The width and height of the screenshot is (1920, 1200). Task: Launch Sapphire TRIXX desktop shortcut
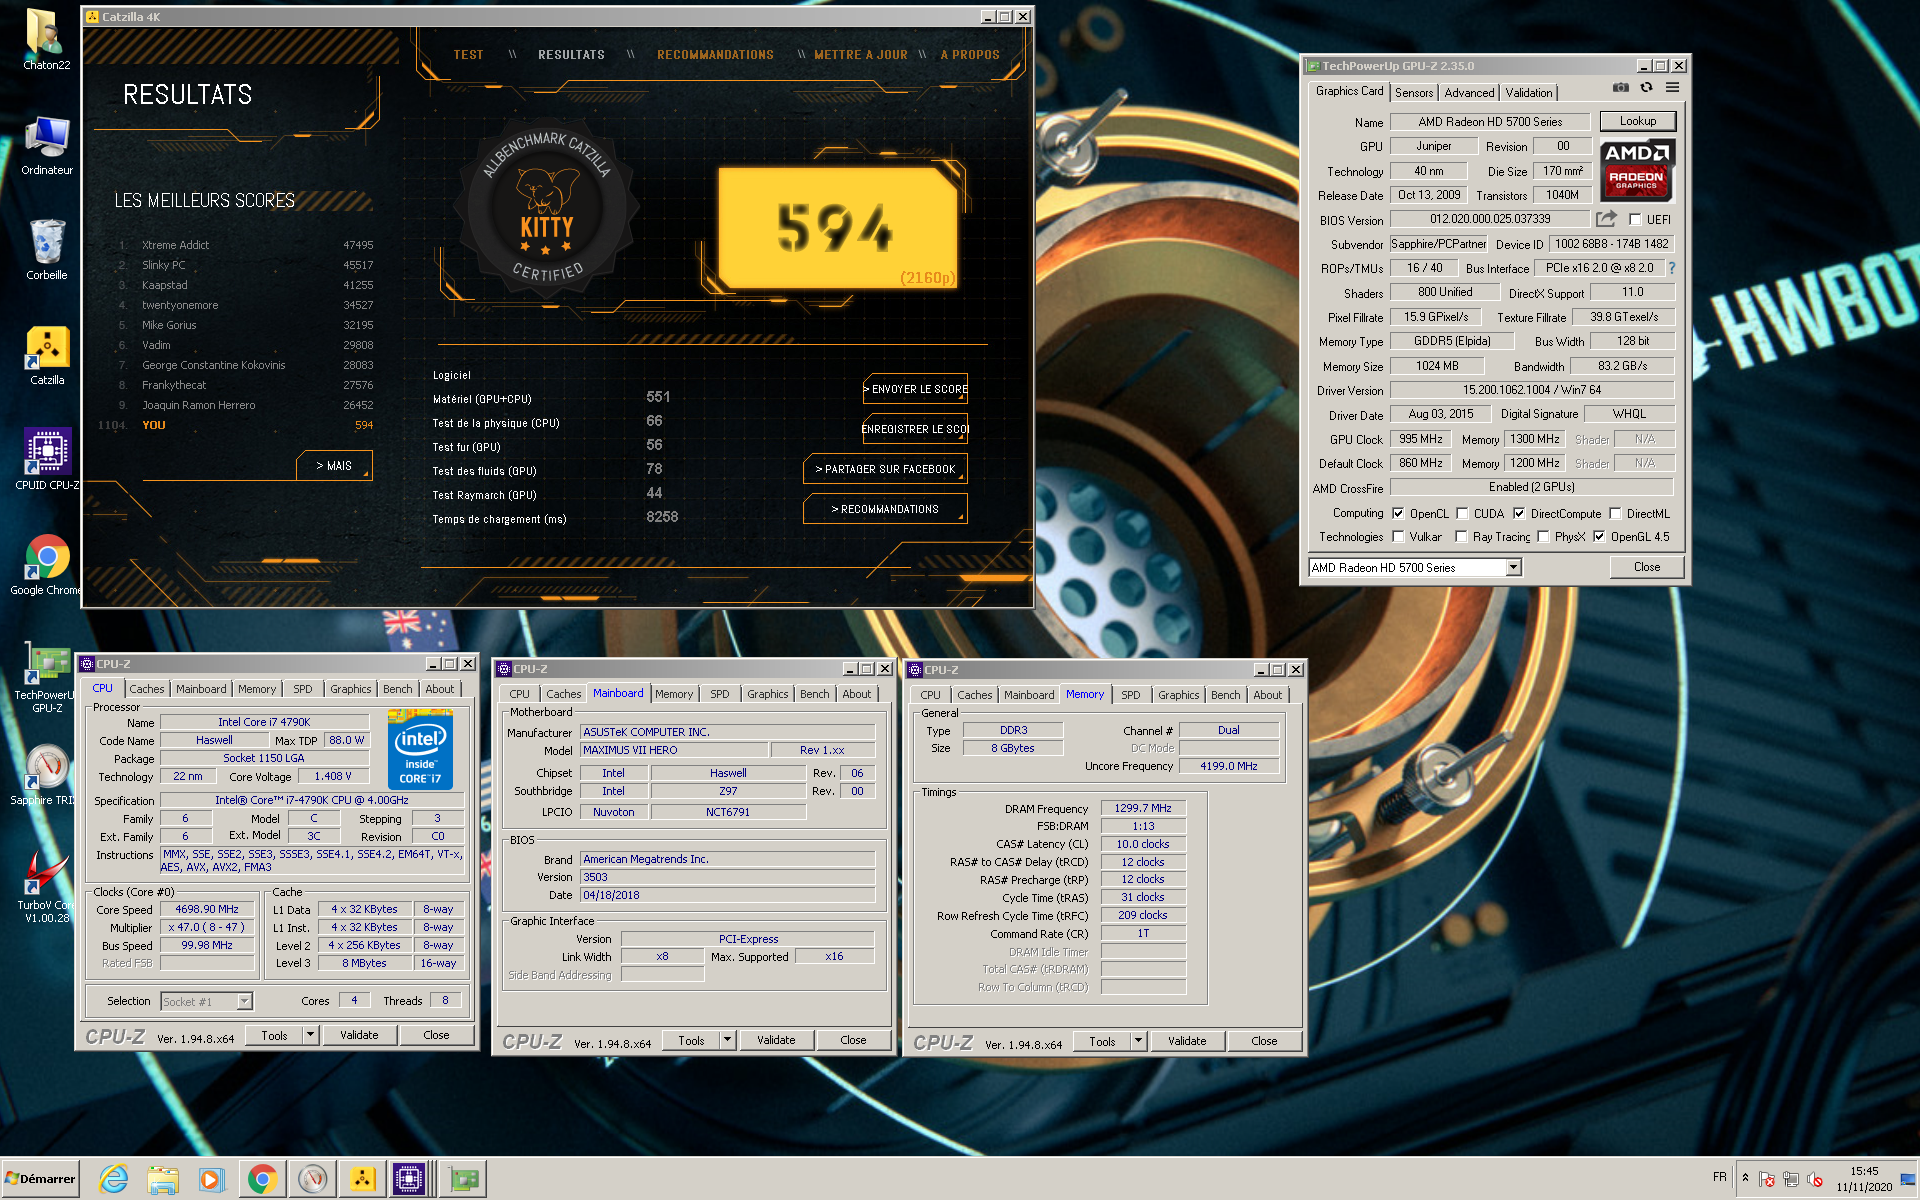click(46, 775)
